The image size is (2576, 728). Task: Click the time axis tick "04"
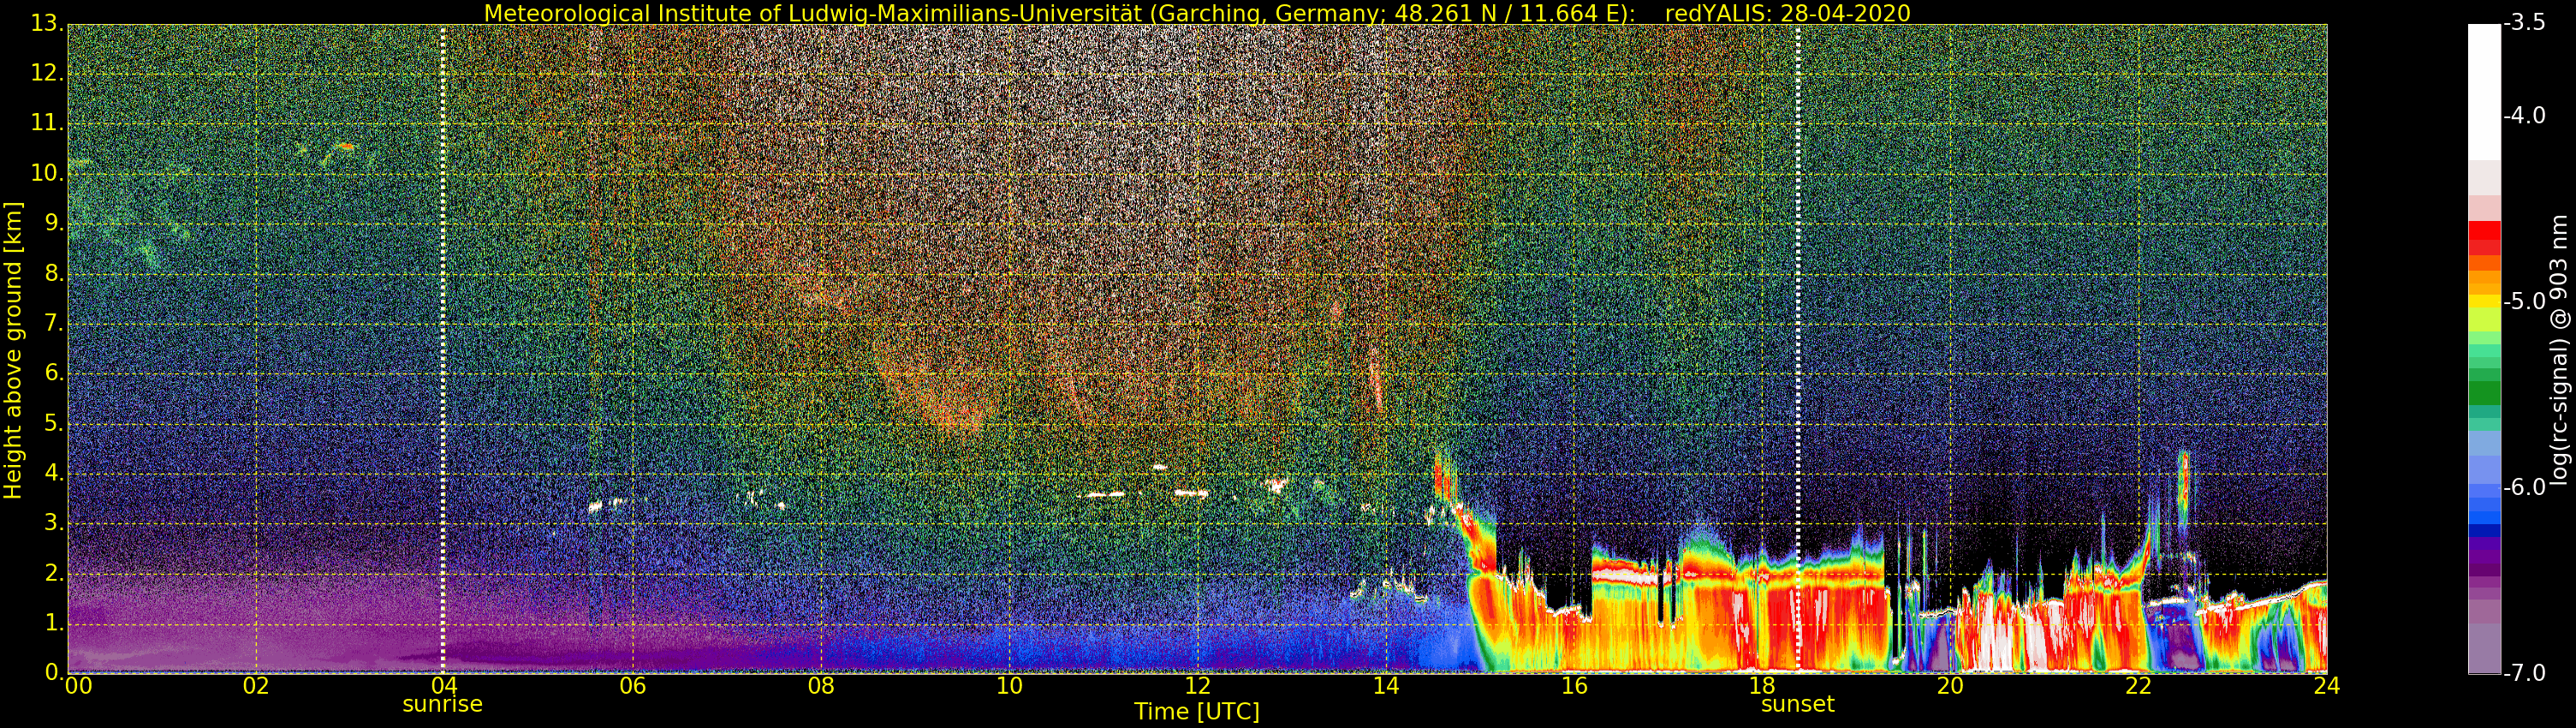point(444,686)
